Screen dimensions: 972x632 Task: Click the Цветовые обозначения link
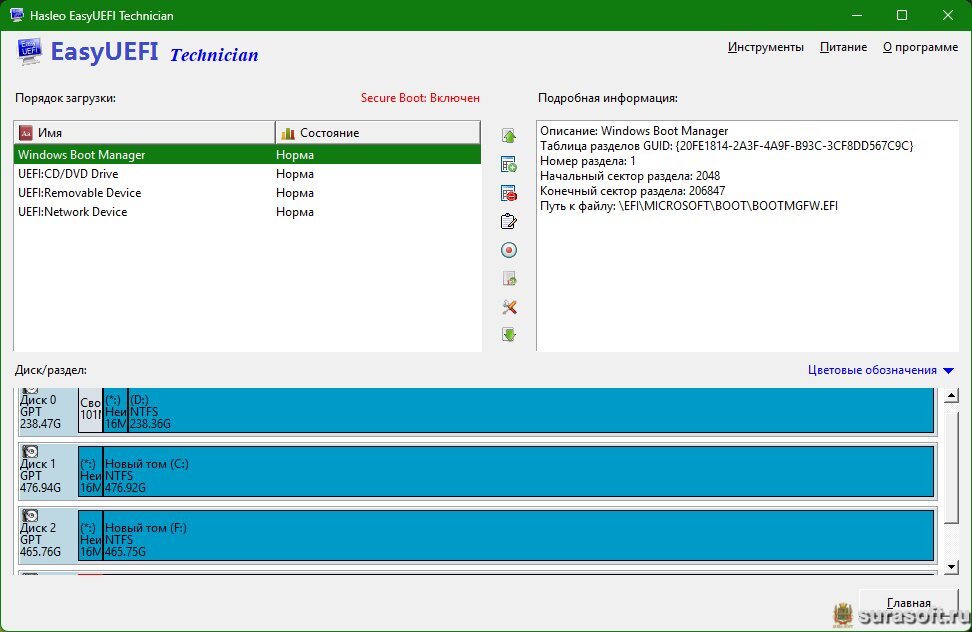[x=872, y=370]
